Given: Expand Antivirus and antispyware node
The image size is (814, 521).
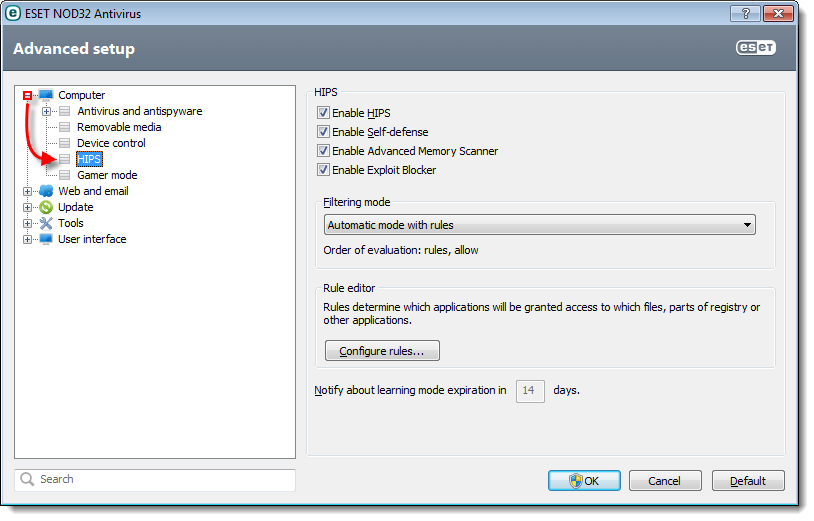Looking at the screenshot, I should [46, 112].
